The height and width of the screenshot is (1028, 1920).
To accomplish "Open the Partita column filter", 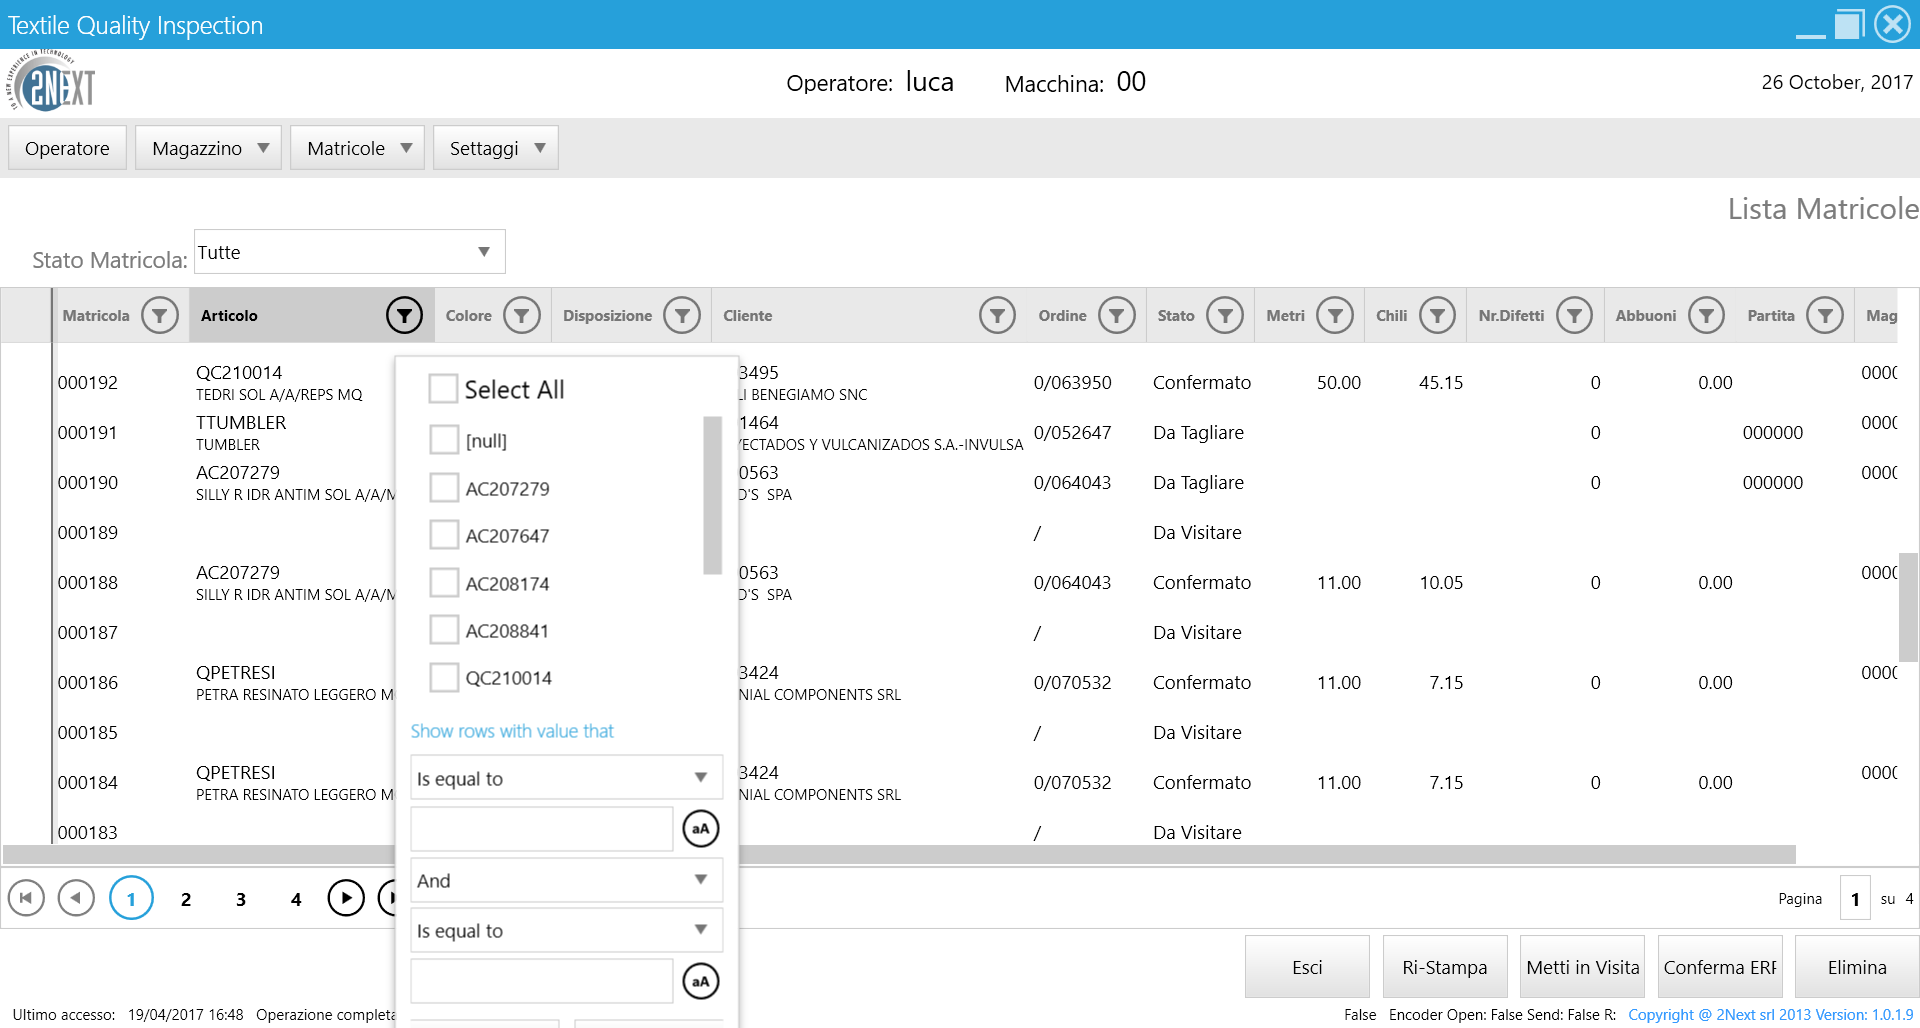I will tap(1825, 315).
